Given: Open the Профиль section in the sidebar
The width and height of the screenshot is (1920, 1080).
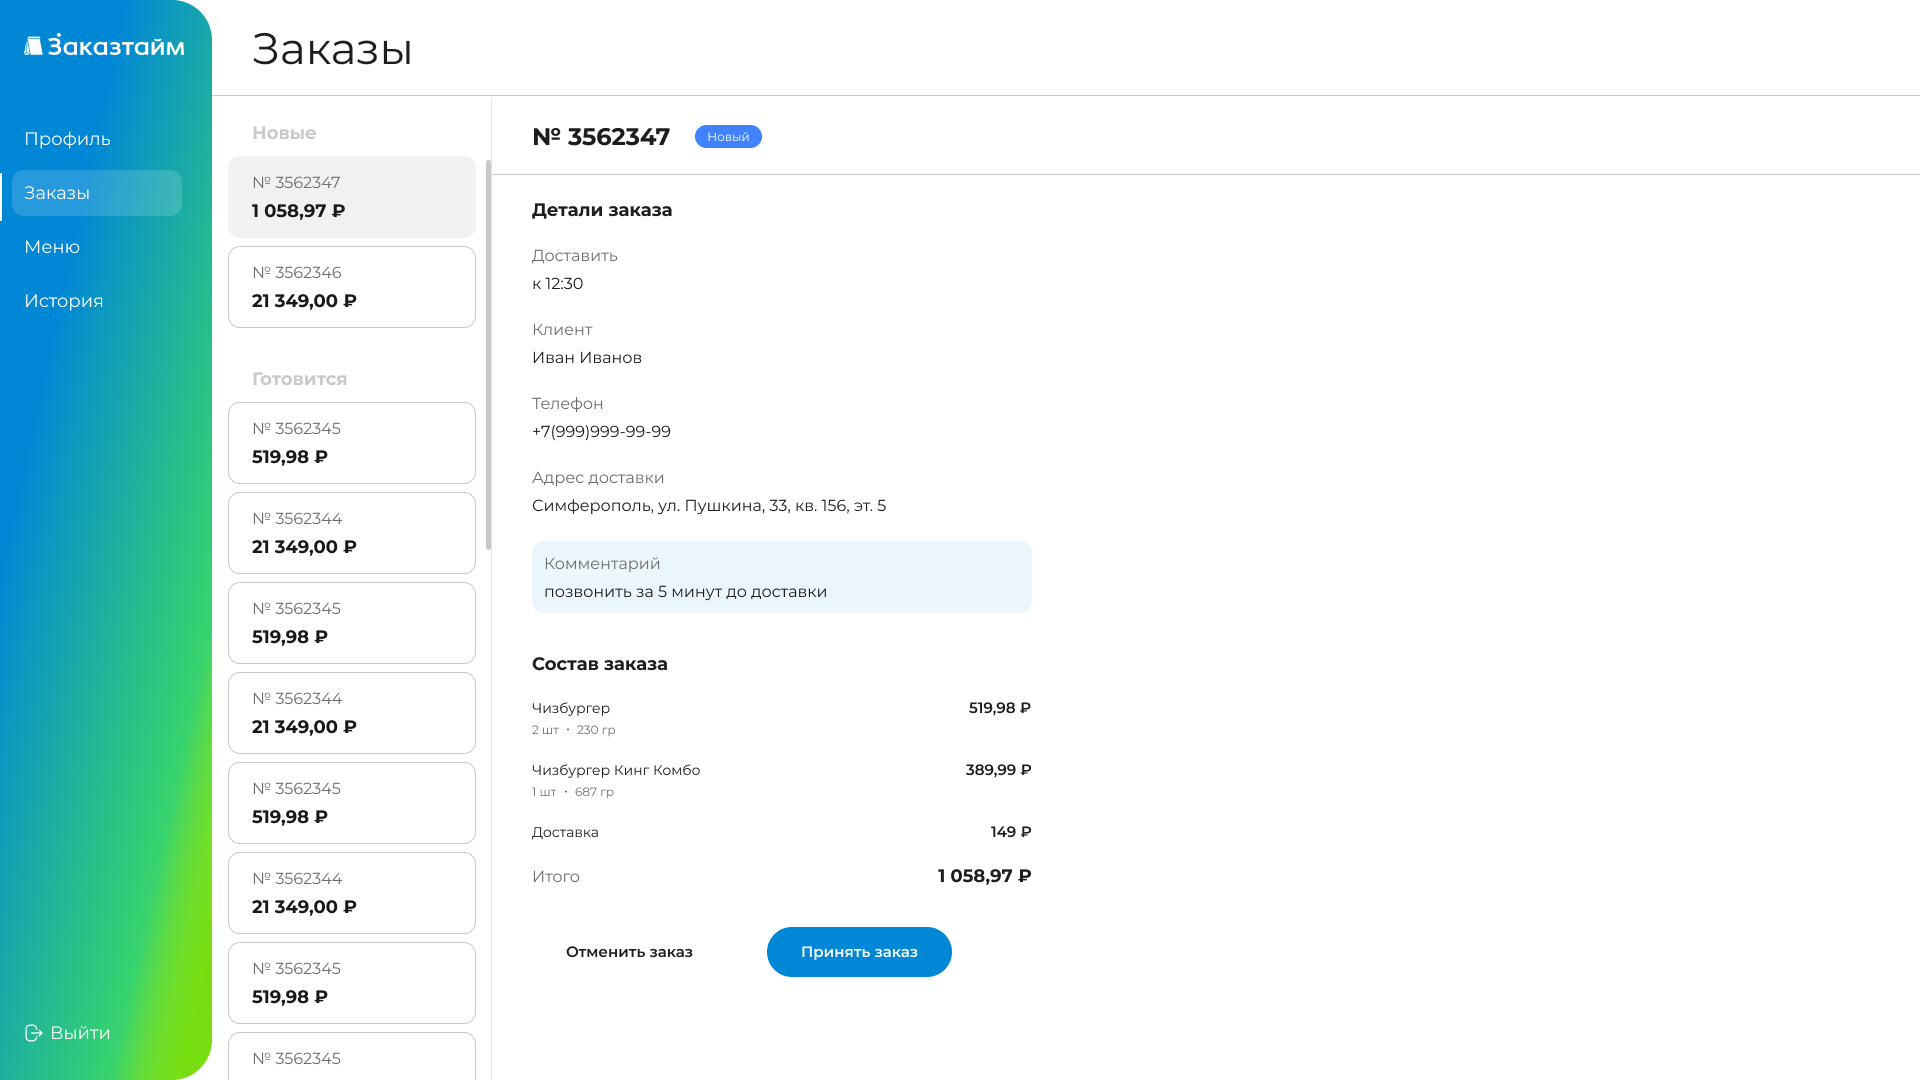Looking at the screenshot, I should [67, 139].
